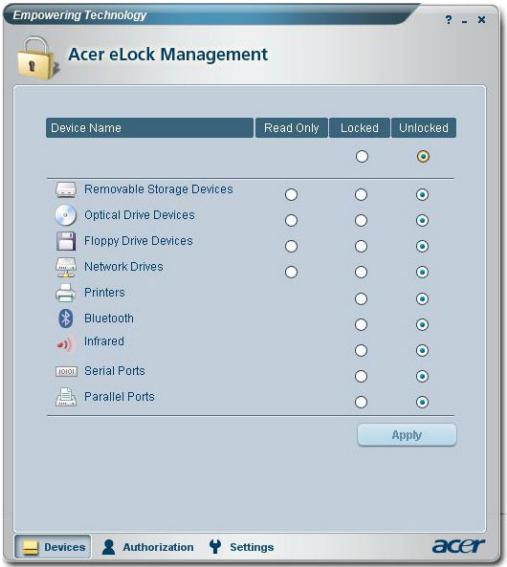Click the Acer logo
The height and width of the screenshot is (567, 507).
pyautogui.click(x=458, y=546)
